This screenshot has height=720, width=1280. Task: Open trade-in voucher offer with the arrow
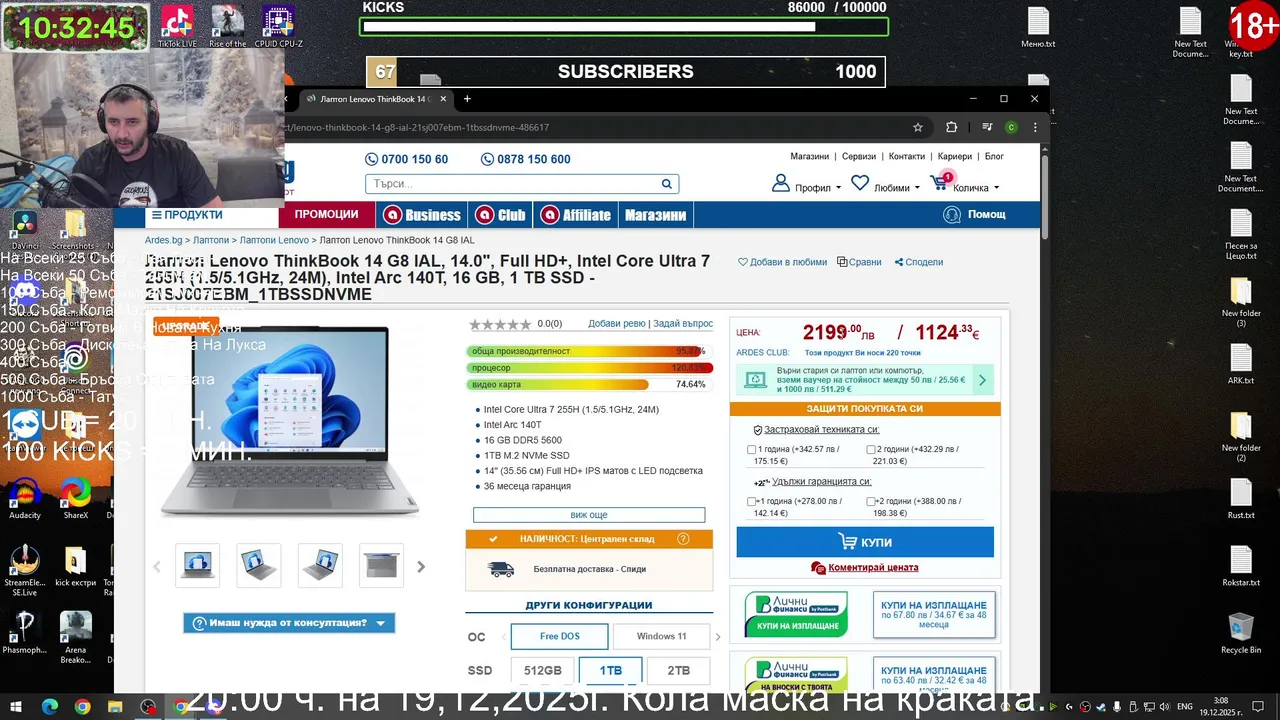[x=982, y=380]
